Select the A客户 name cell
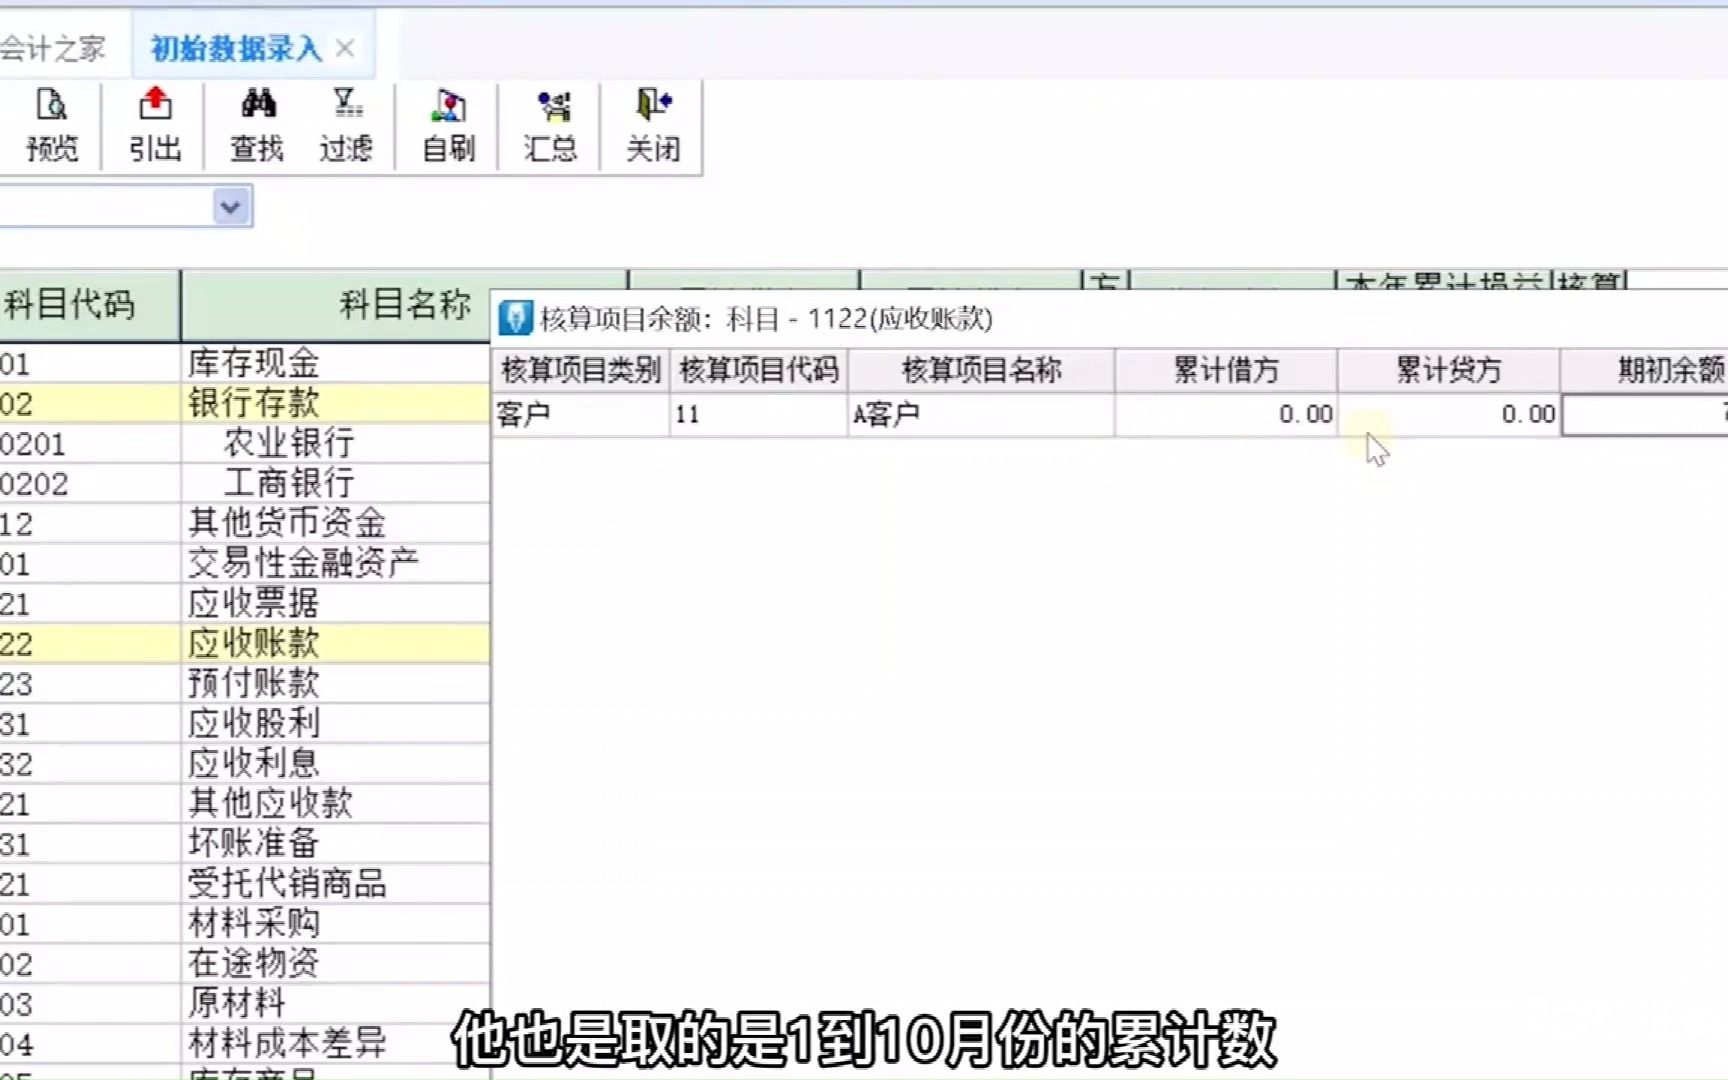This screenshot has height=1080, width=1728. coord(981,414)
